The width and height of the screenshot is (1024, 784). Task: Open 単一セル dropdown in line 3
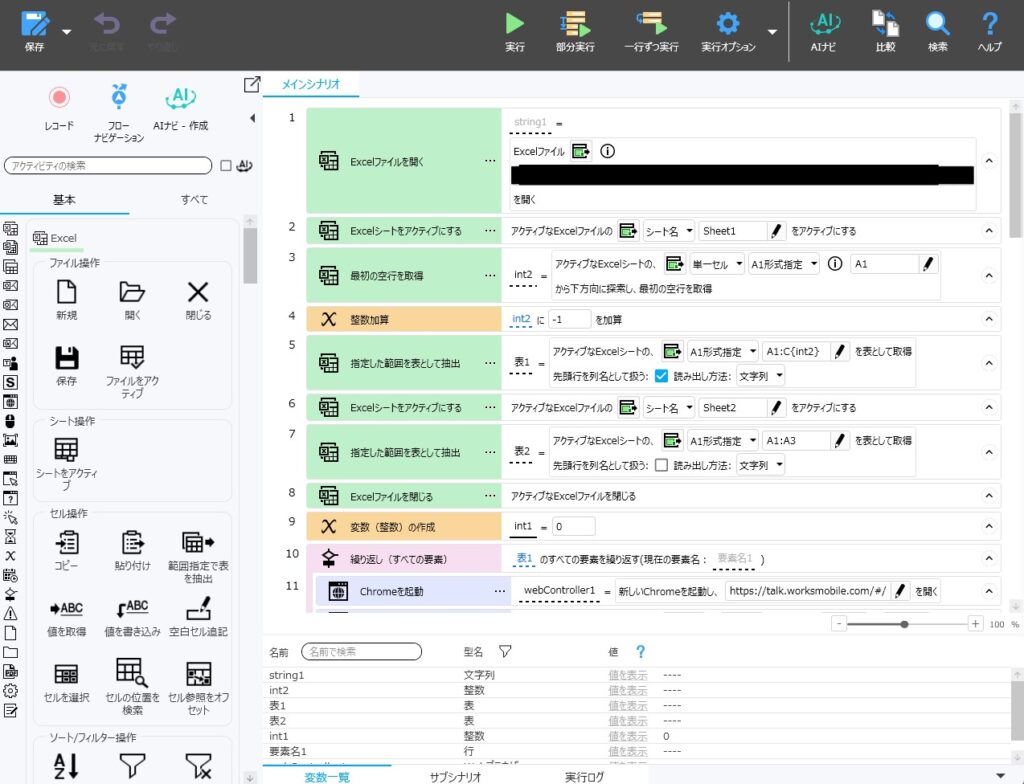[x=717, y=264]
